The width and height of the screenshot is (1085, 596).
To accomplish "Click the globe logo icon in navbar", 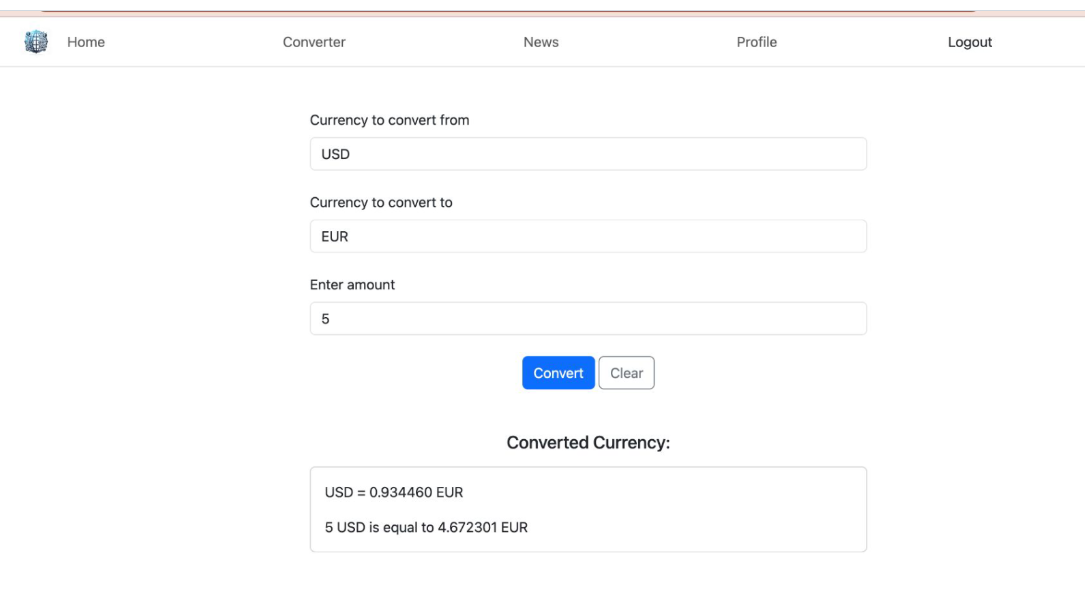I will pos(36,42).
